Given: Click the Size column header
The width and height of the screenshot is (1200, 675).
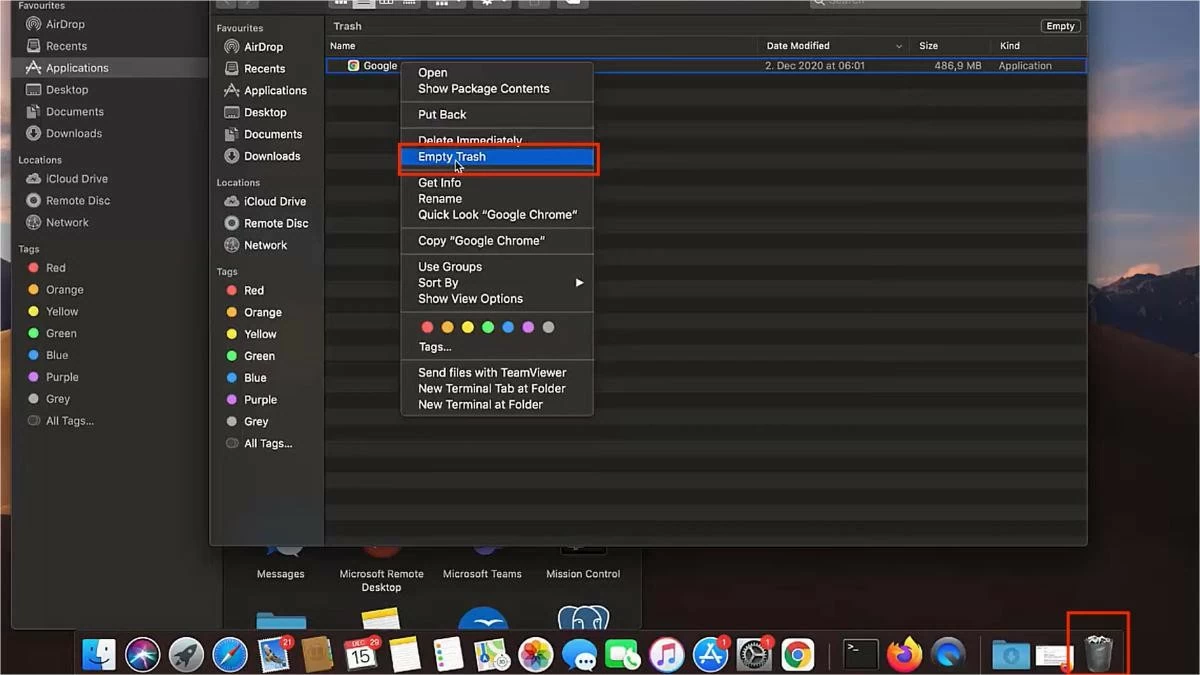Looking at the screenshot, I should 929,46.
